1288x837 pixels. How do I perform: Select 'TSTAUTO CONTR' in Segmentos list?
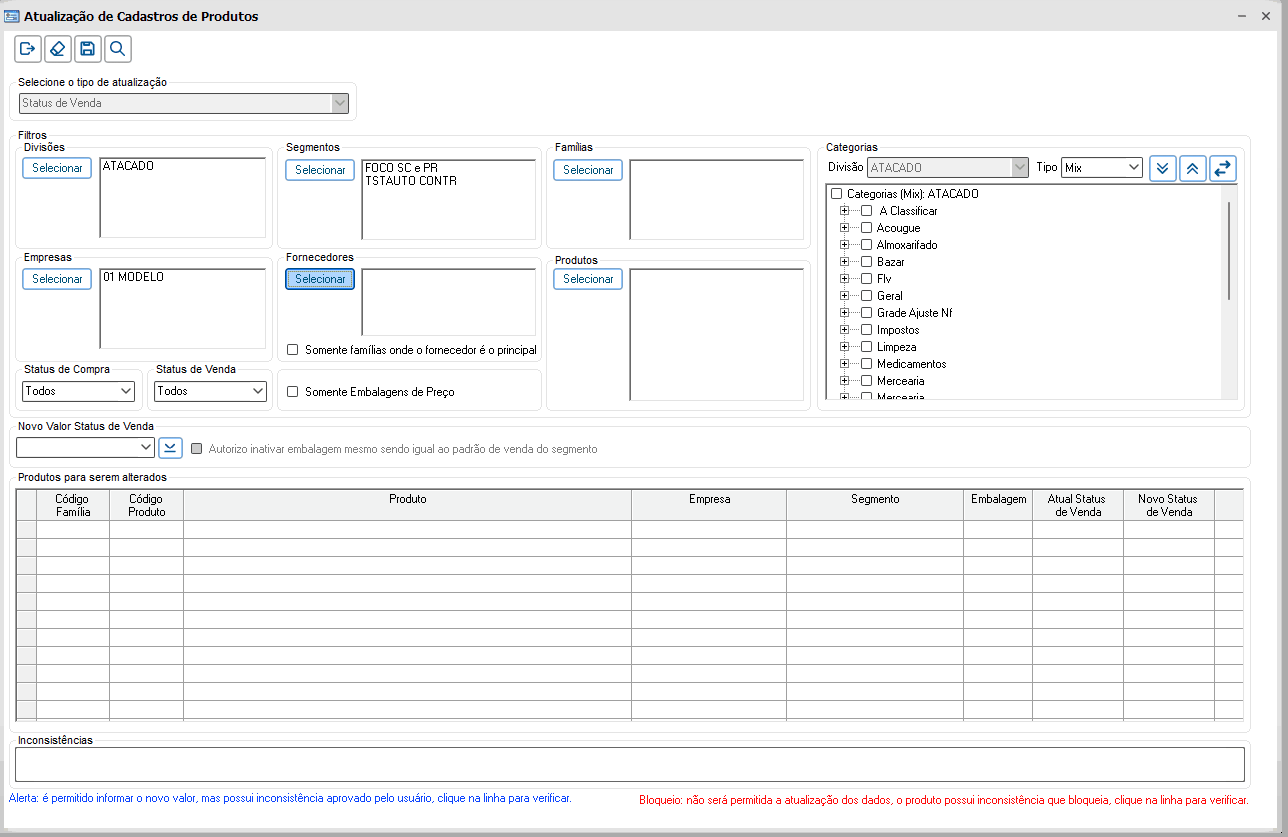410,181
